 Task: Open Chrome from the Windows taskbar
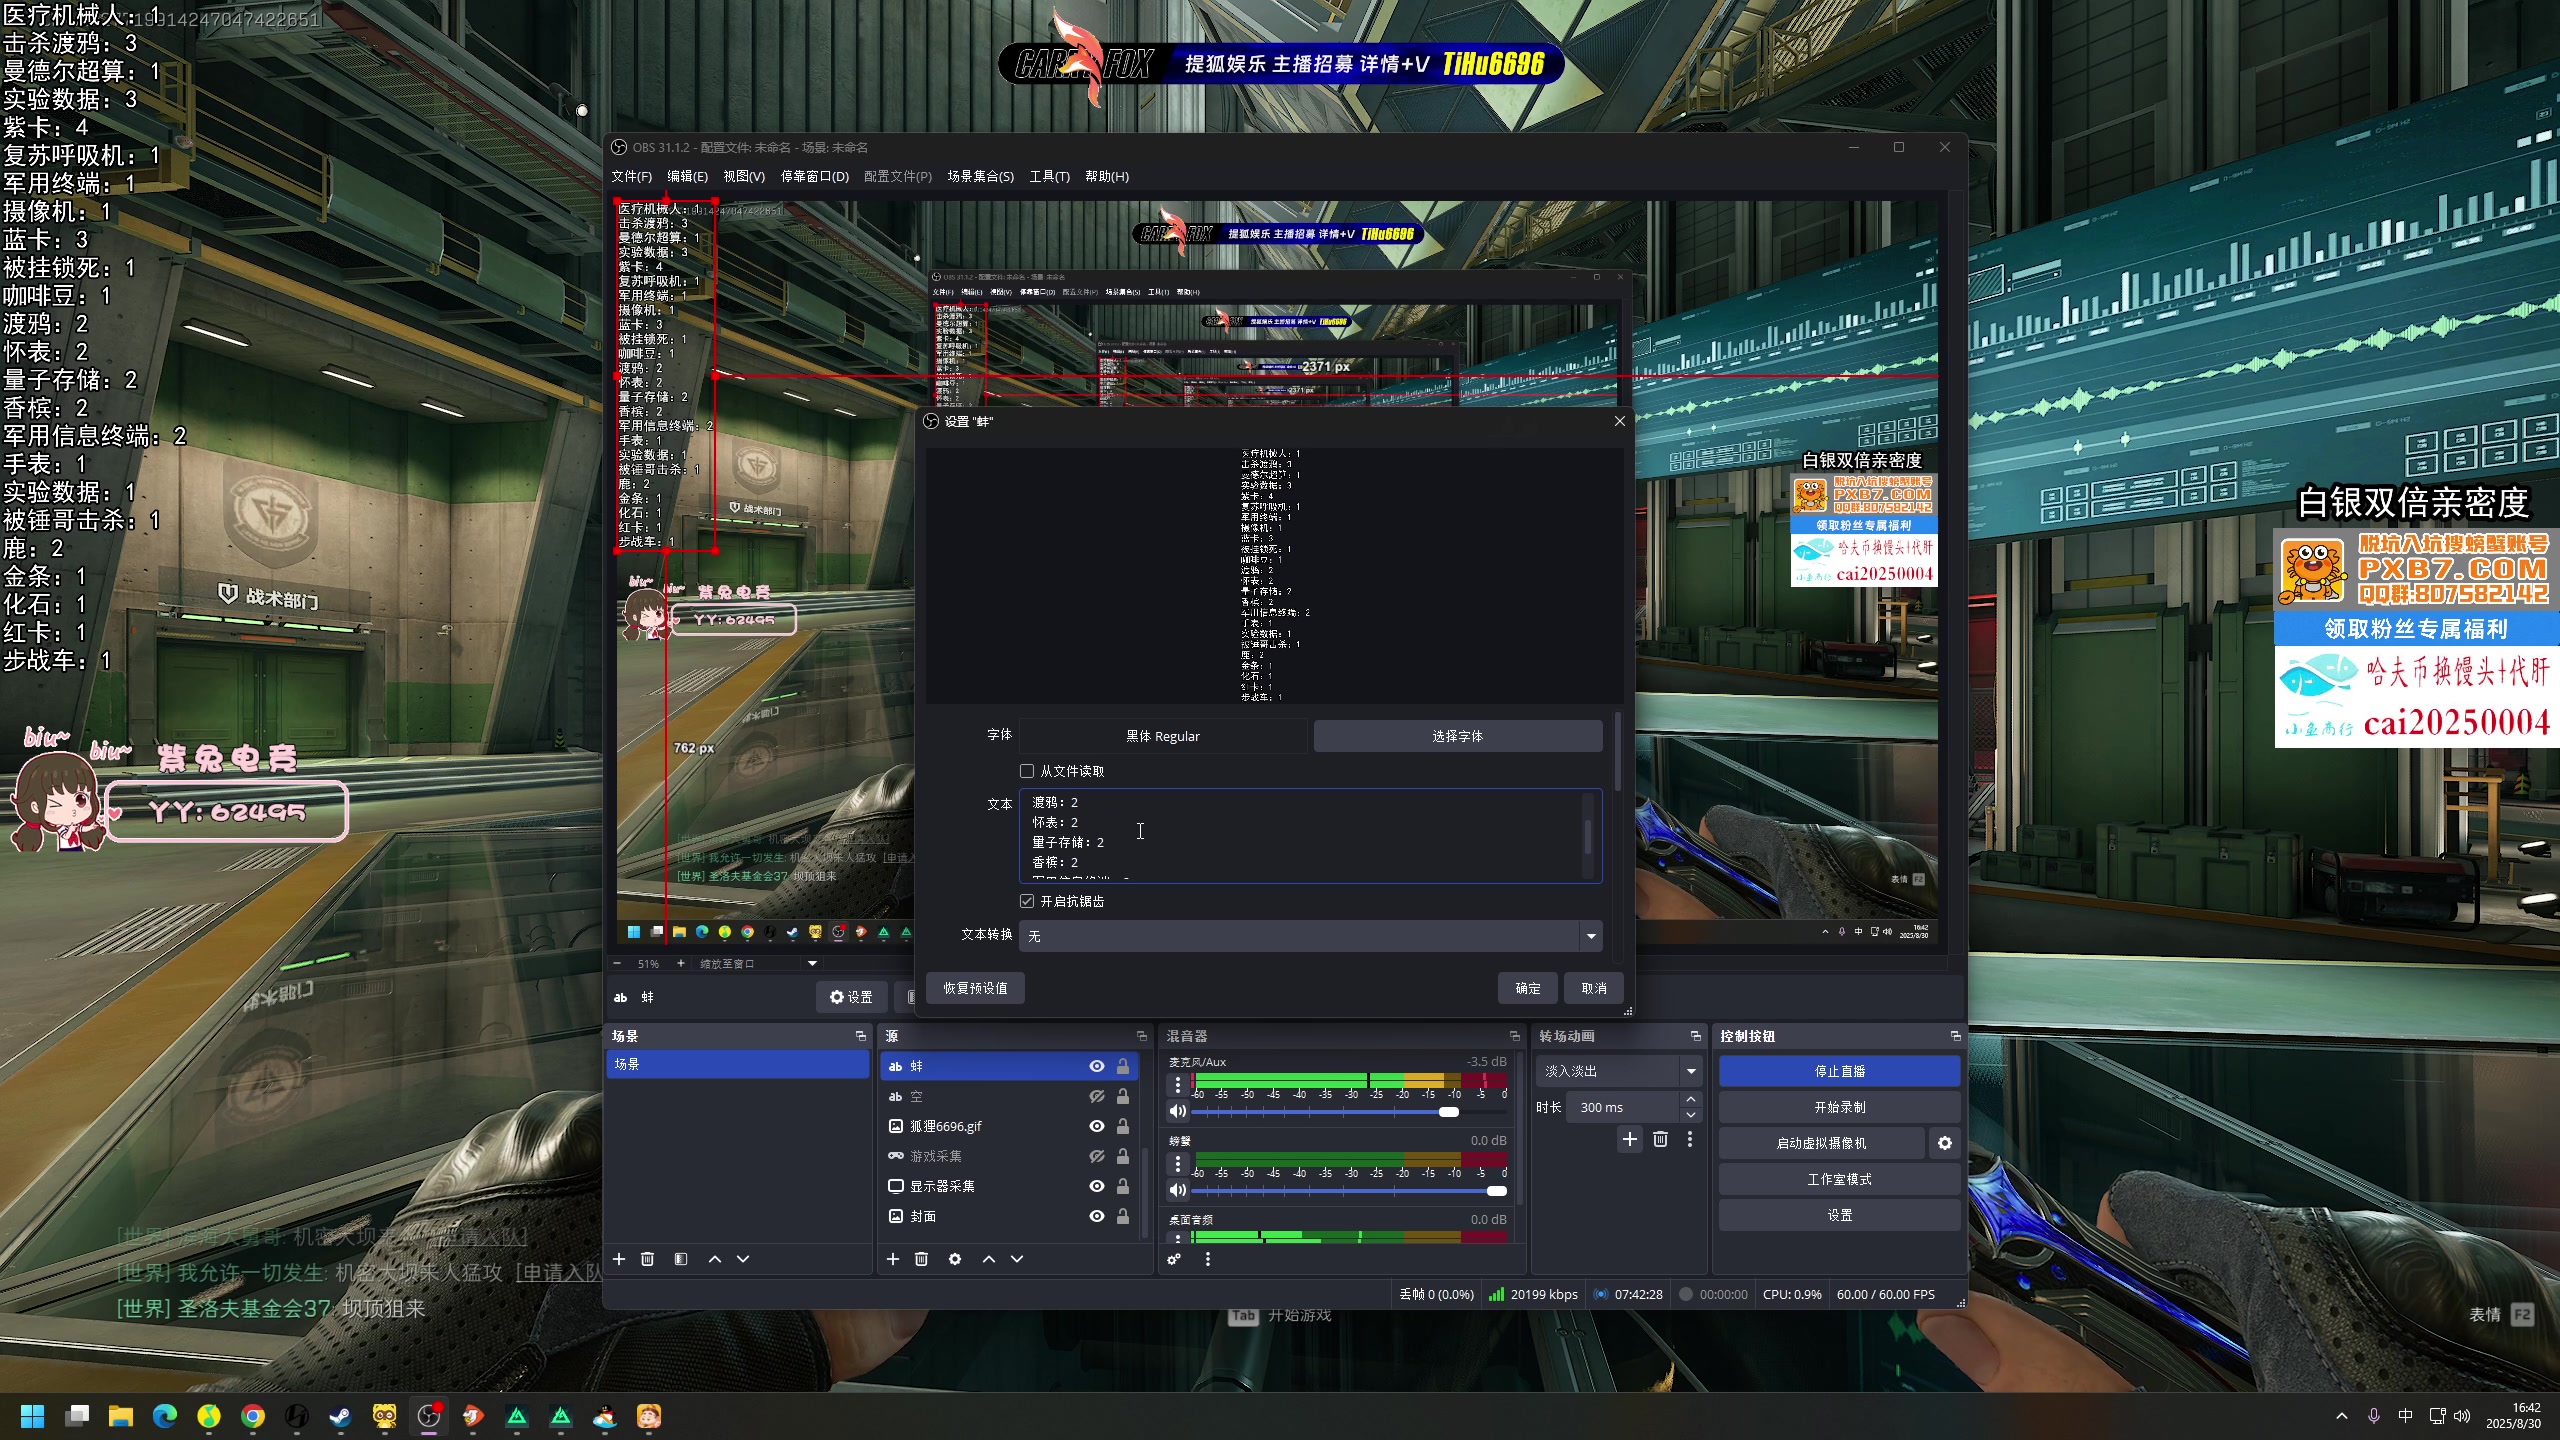pos(253,1416)
